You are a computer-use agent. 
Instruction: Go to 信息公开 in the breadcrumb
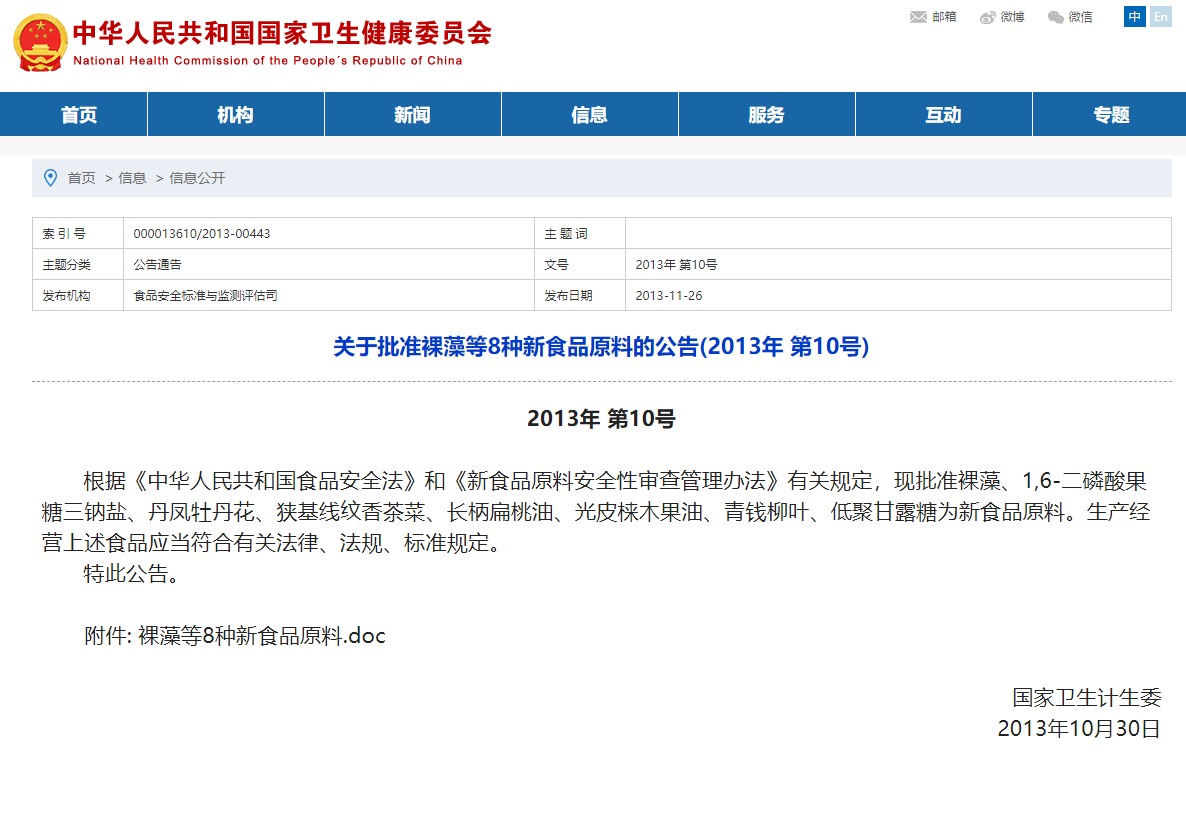point(197,178)
